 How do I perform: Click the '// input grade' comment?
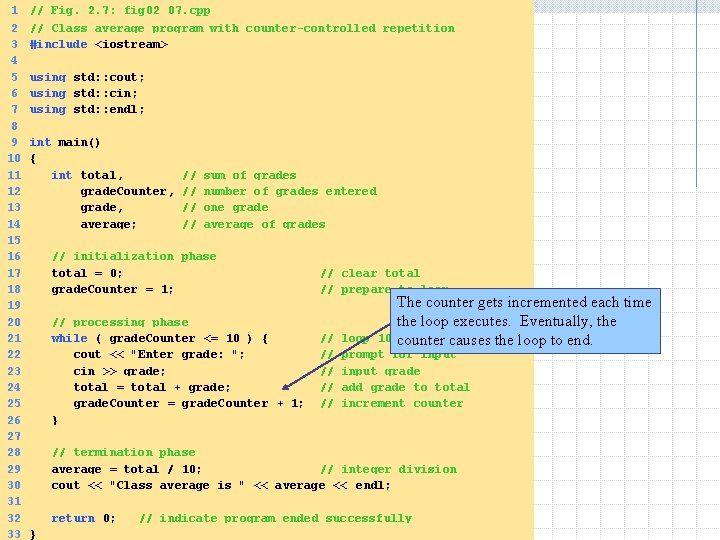click(370, 371)
